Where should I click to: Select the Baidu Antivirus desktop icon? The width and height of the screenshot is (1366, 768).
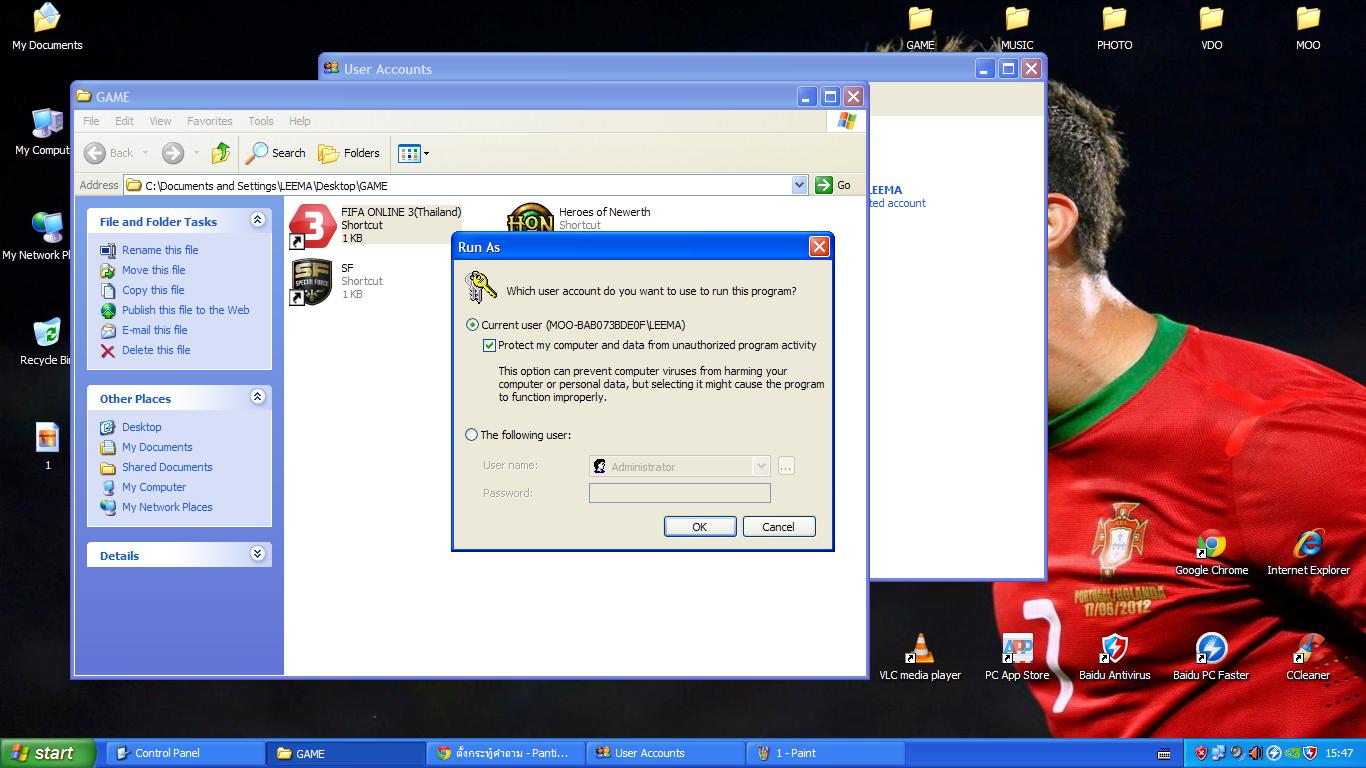click(1114, 650)
